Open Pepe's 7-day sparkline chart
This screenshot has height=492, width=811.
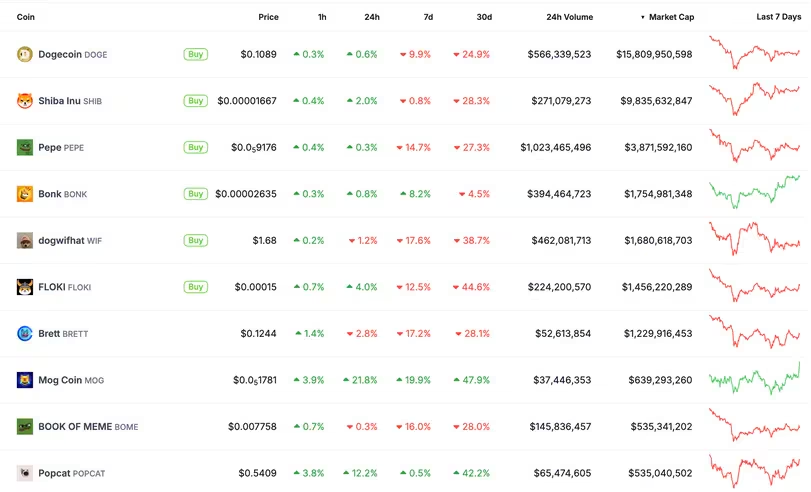[754, 146]
